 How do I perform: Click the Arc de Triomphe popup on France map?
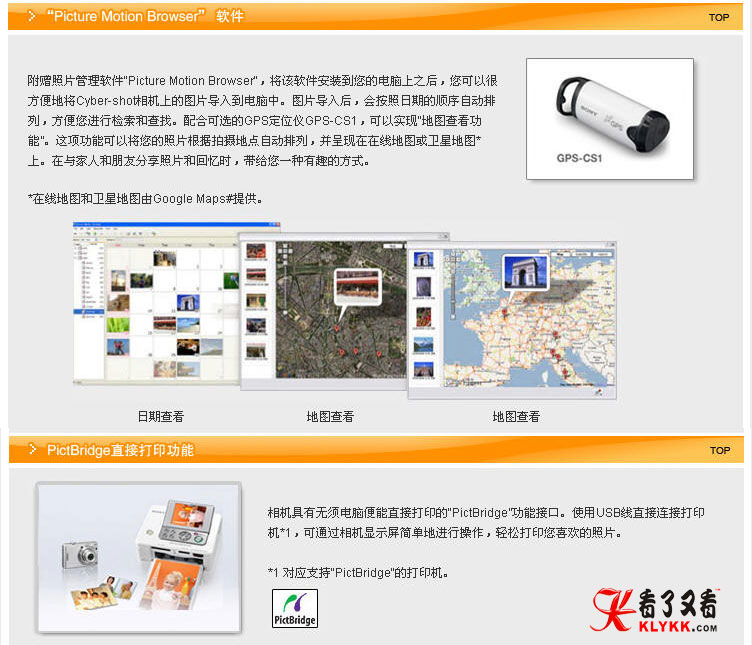click(x=525, y=272)
